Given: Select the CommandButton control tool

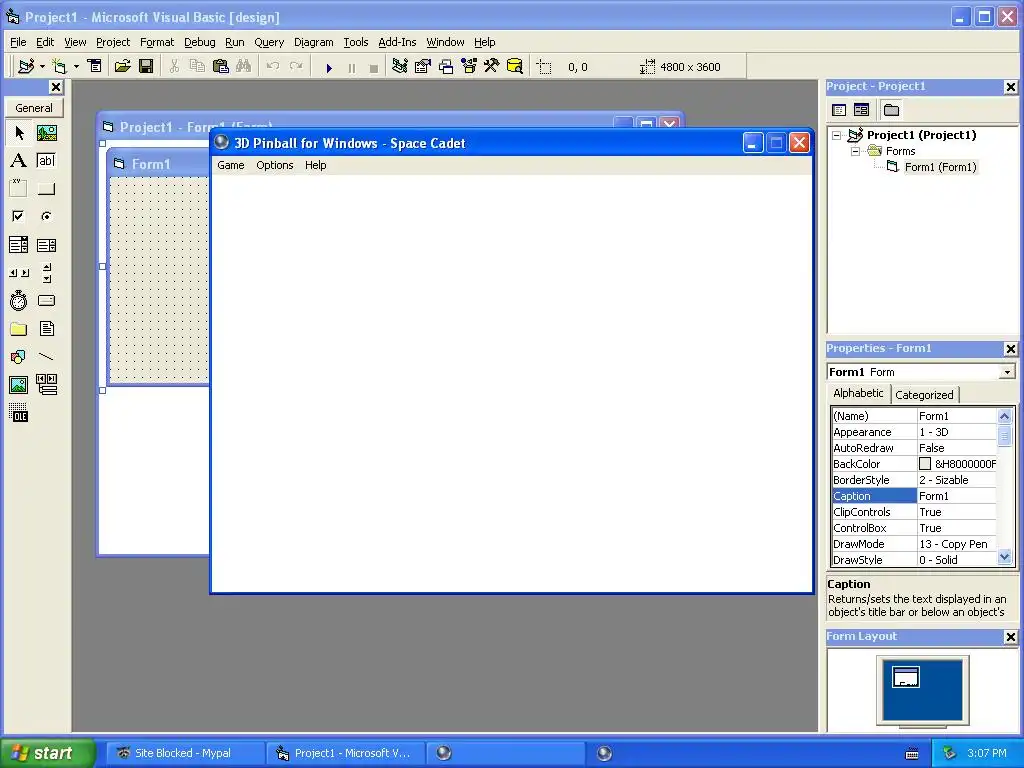Looking at the screenshot, I should click(x=46, y=189).
